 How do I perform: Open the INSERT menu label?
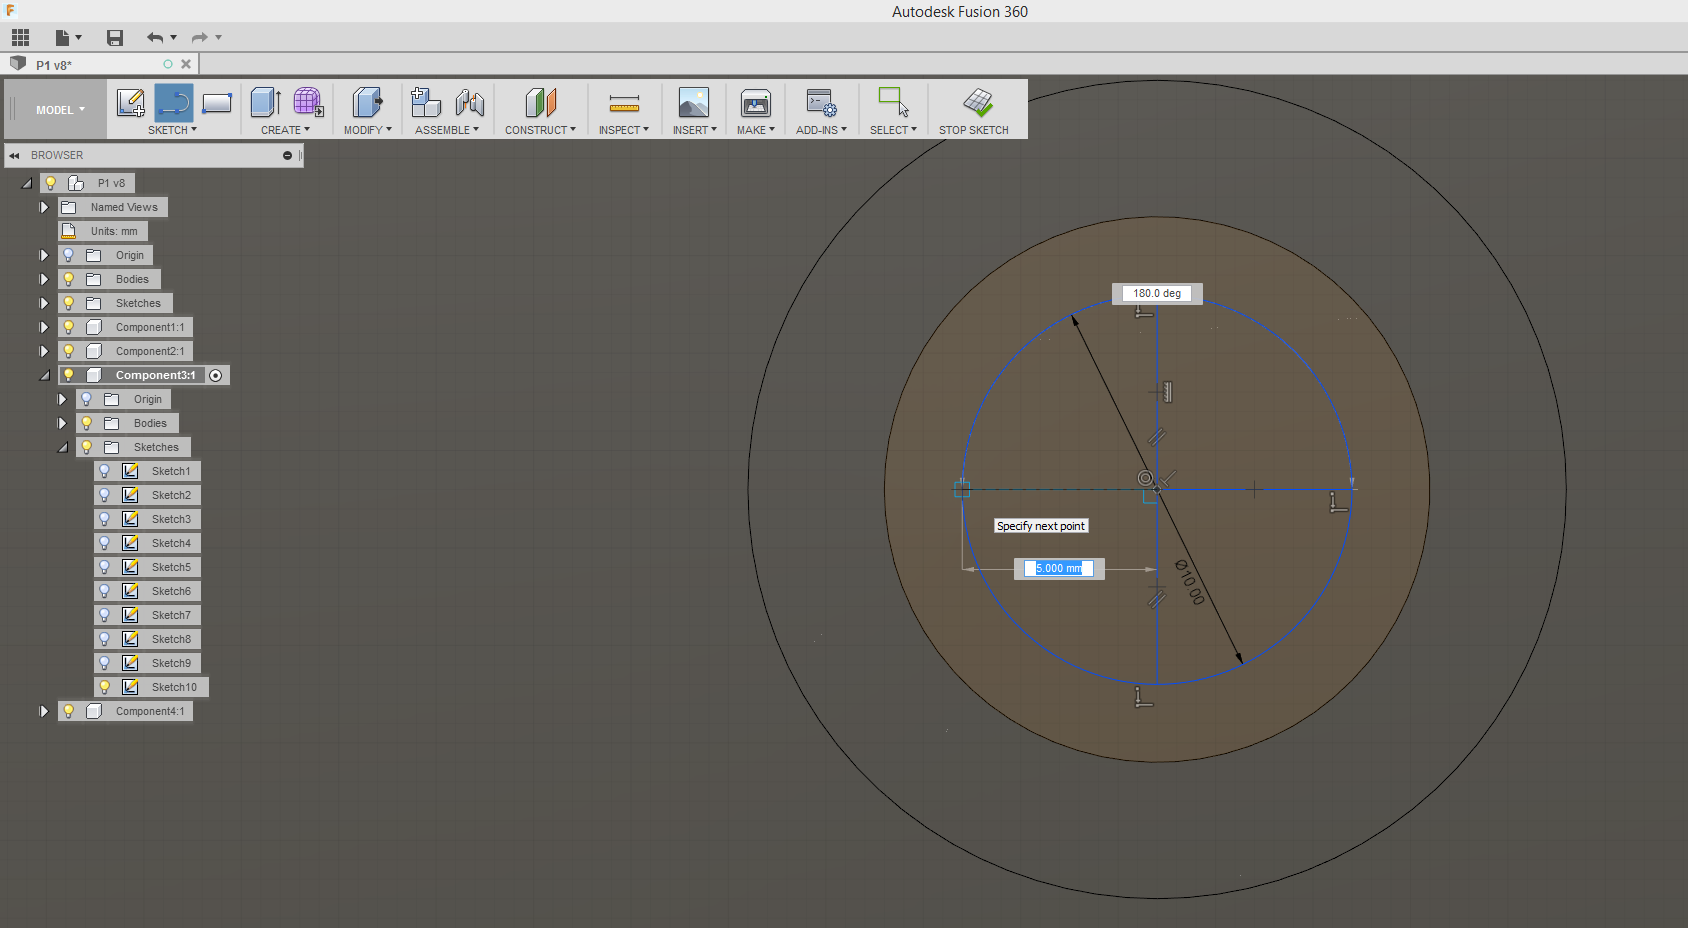pyautogui.click(x=694, y=130)
